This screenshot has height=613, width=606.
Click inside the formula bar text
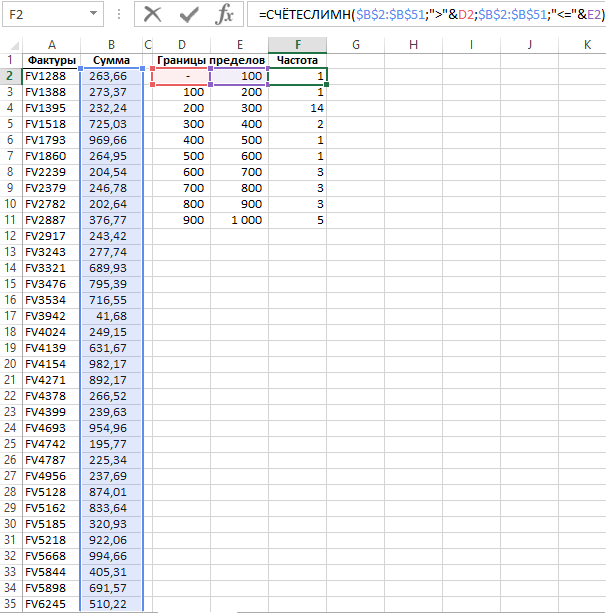(420, 15)
